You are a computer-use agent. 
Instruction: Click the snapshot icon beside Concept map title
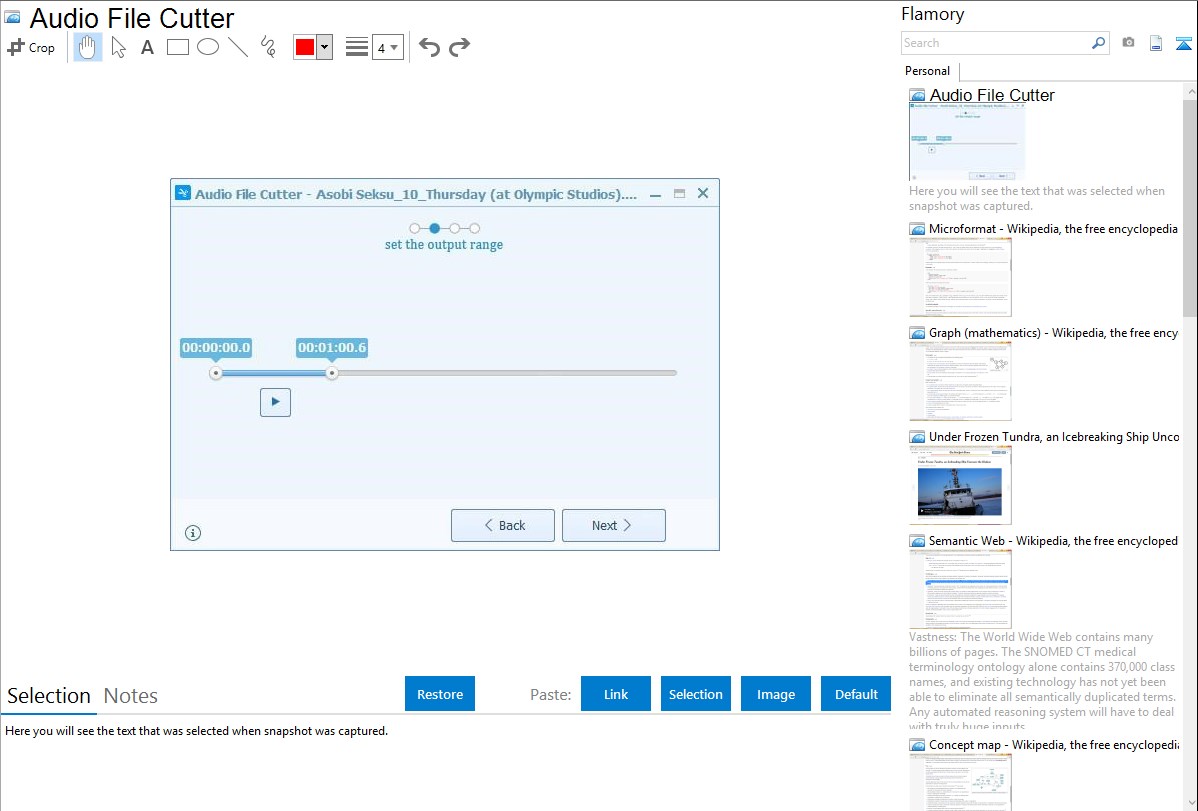point(917,744)
